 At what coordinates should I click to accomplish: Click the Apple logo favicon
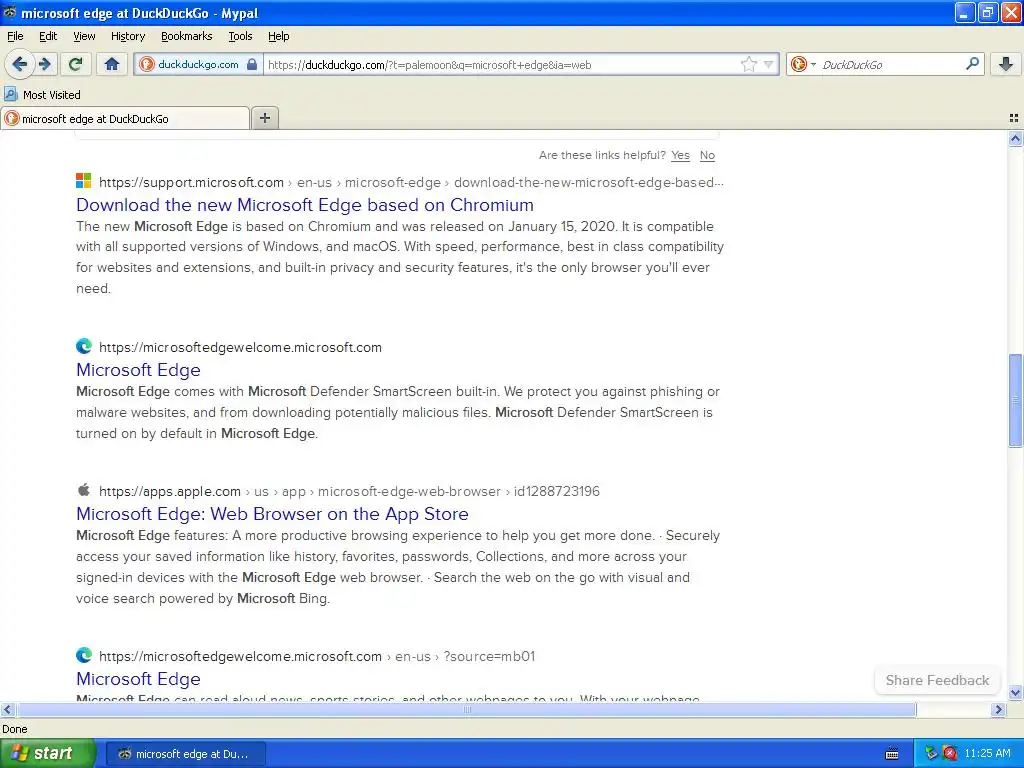[84, 490]
